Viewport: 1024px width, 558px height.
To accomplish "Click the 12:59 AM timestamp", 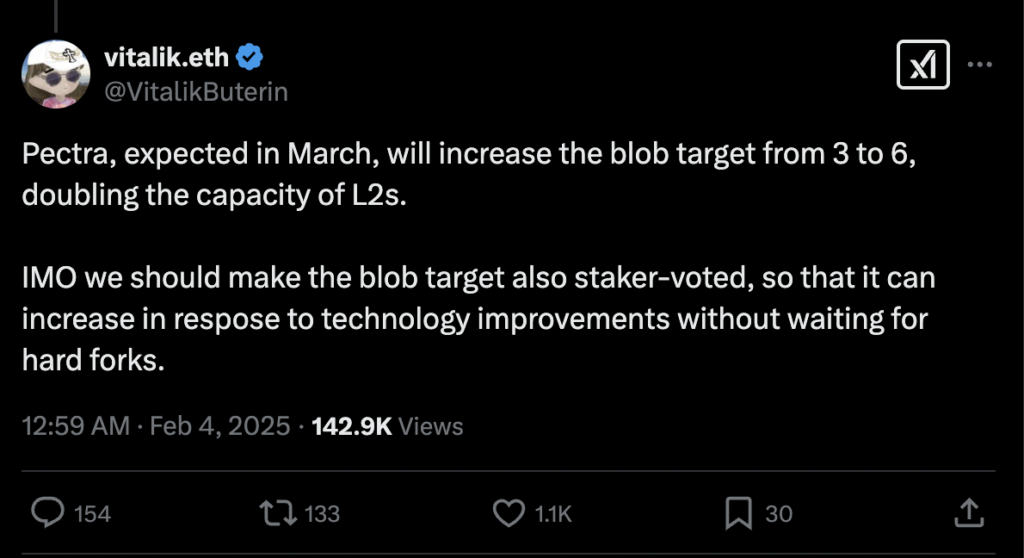I will 75,426.
